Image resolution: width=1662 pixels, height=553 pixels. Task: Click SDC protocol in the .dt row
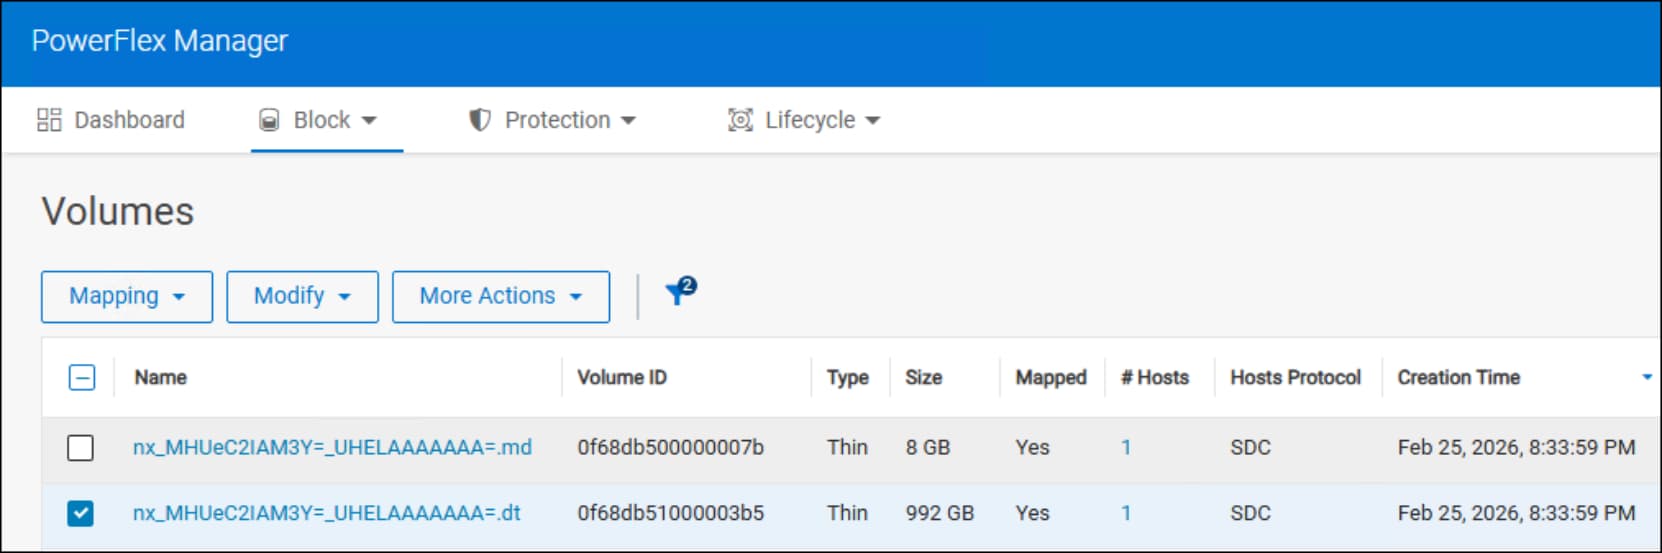tap(1250, 513)
